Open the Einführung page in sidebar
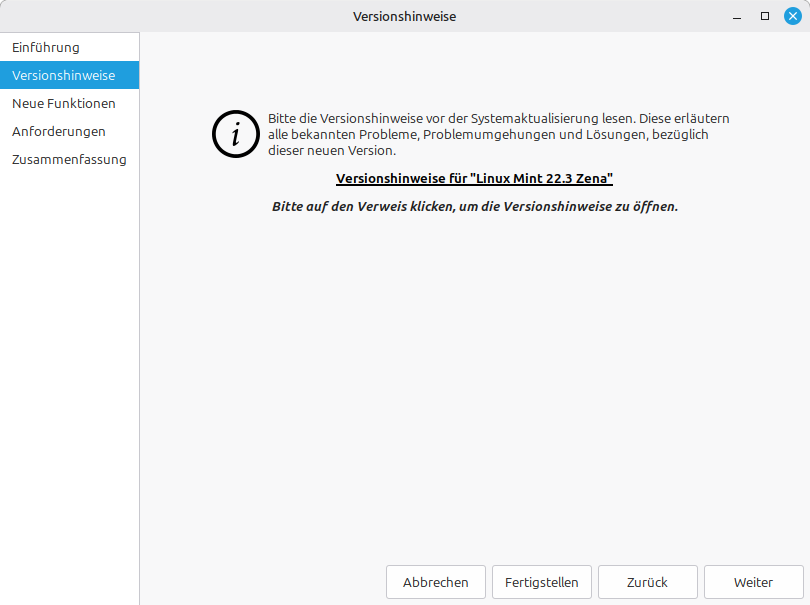The image size is (810, 605). click(46, 47)
